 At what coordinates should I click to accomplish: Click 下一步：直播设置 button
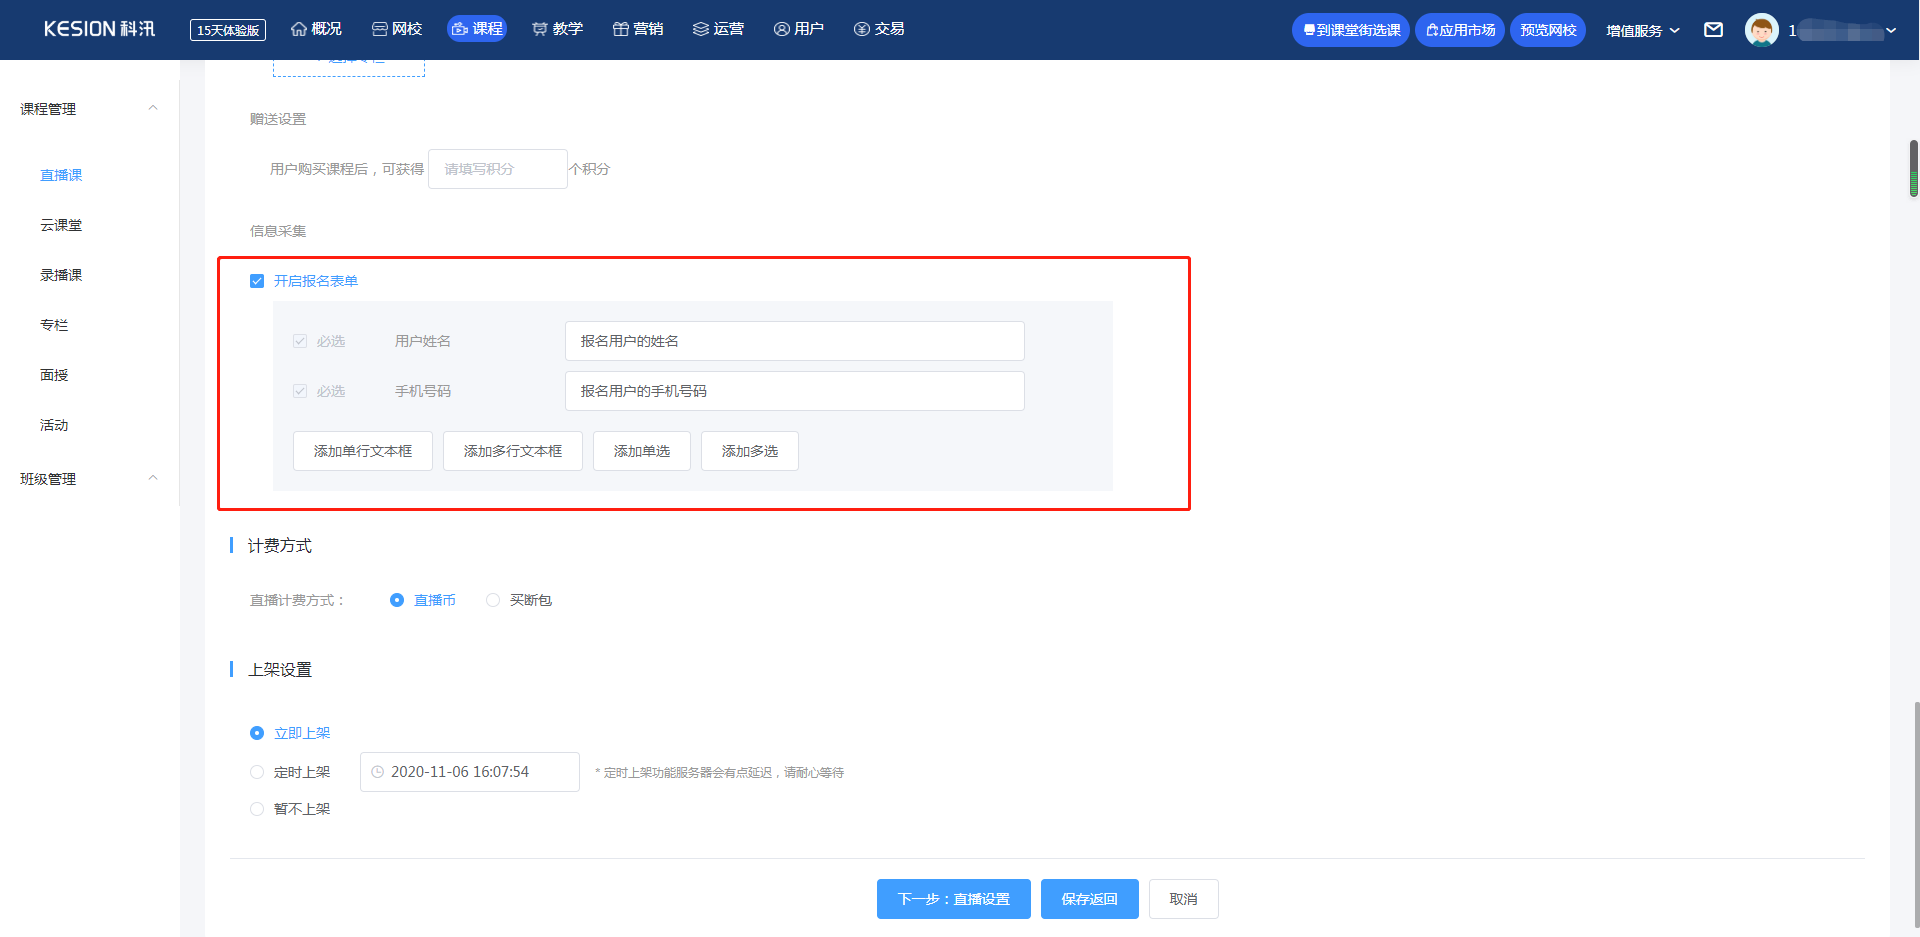tap(953, 899)
